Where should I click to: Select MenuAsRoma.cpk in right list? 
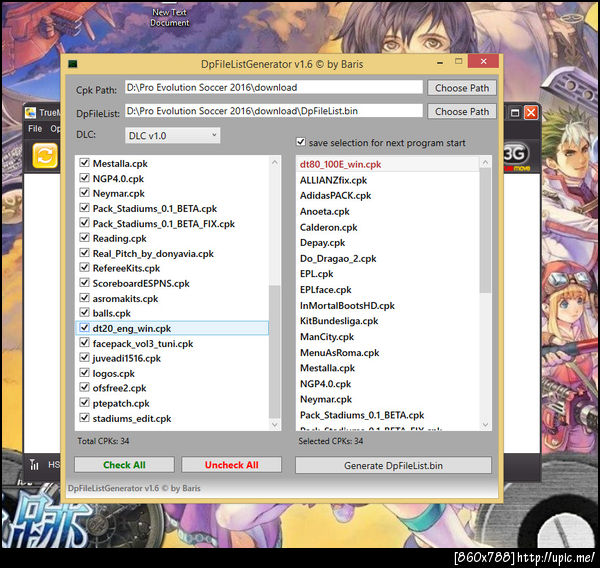[x=388, y=352]
